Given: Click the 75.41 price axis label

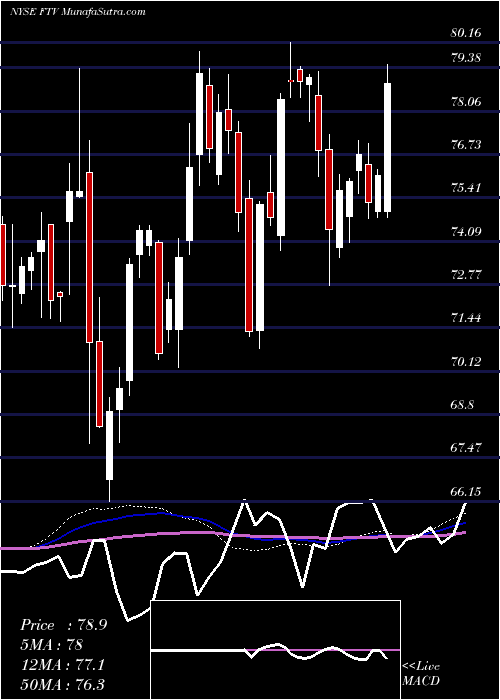Looking at the screenshot, I should [467, 188].
